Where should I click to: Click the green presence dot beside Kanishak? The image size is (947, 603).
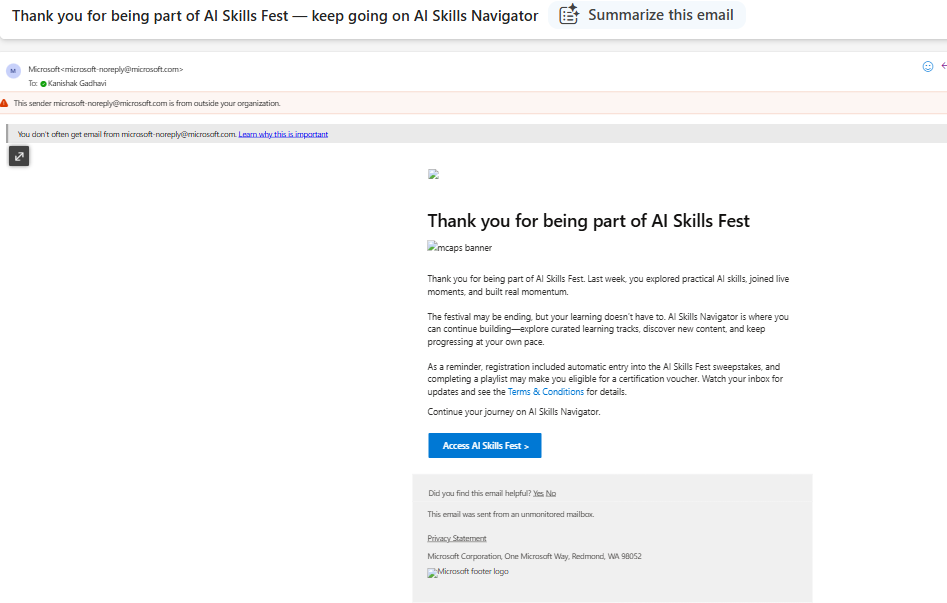coord(43,84)
